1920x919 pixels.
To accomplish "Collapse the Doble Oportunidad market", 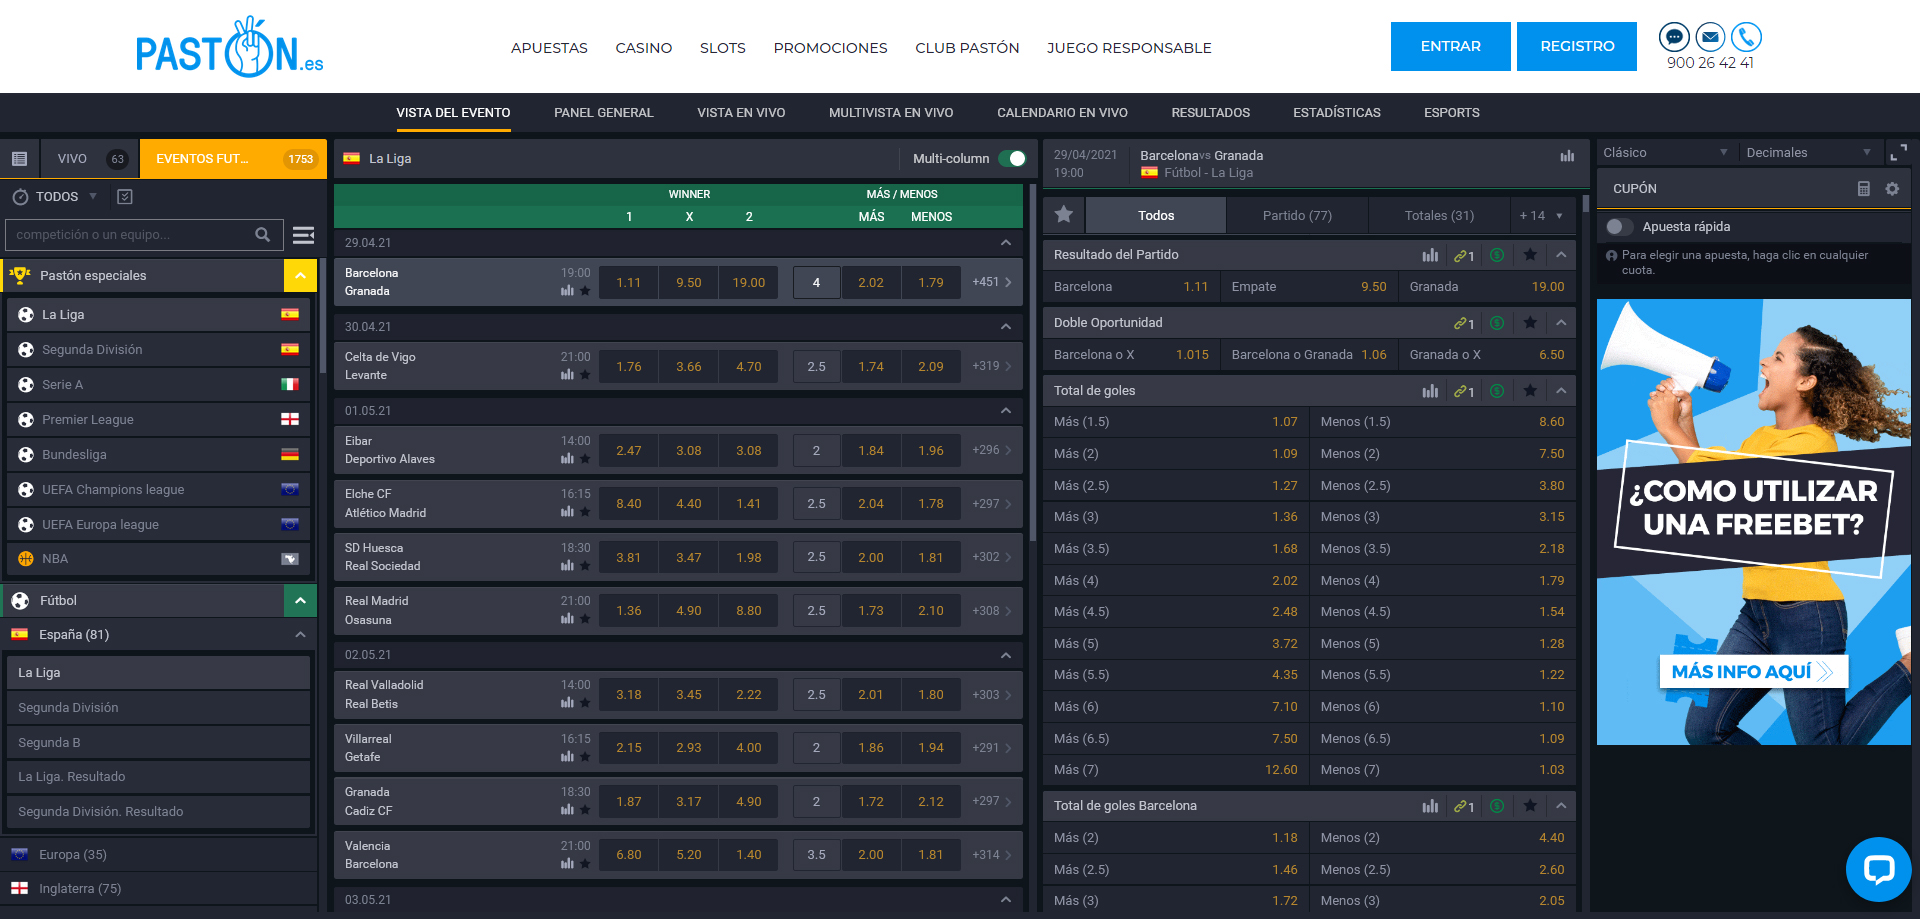I will [x=1561, y=323].
